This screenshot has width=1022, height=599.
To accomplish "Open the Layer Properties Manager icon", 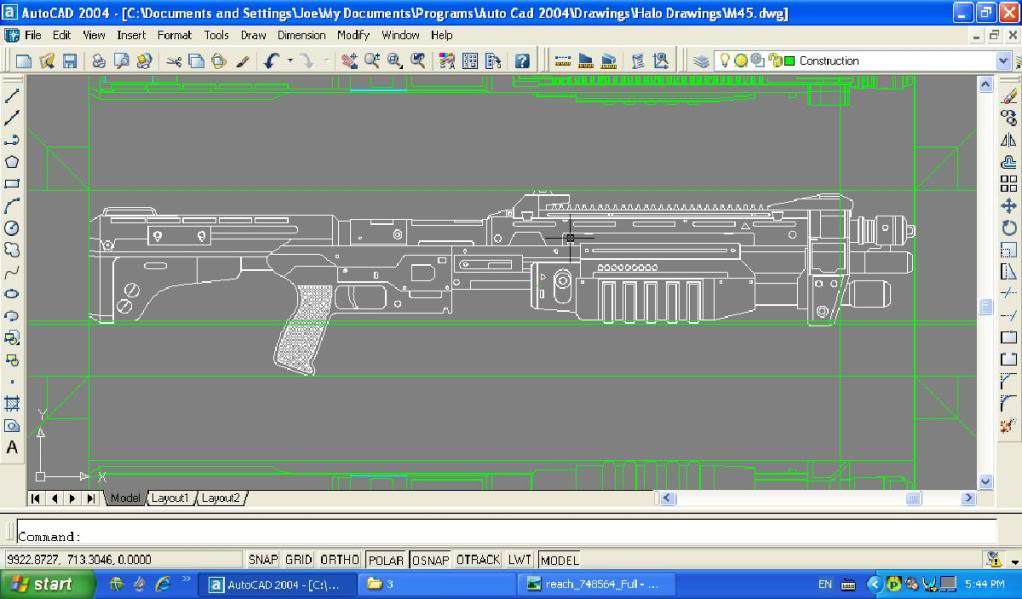I will tap(701, 61).
